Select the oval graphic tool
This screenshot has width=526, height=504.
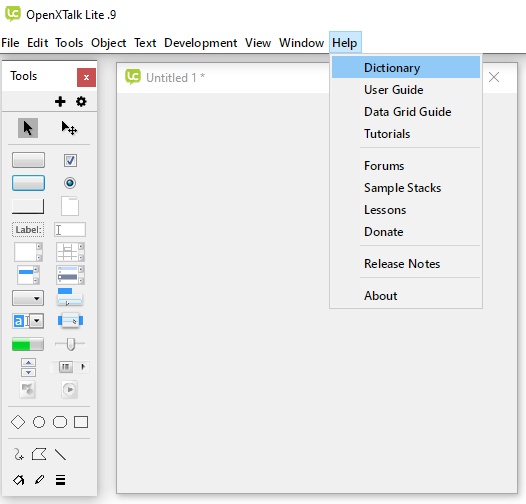[39, 422]
